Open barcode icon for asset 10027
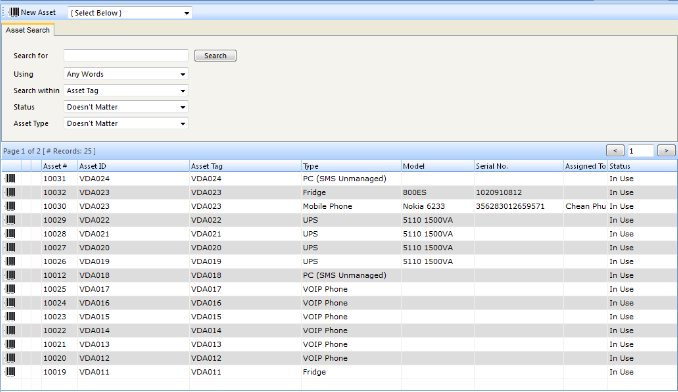Screen dimensions: 678x392 click(11, 248)
